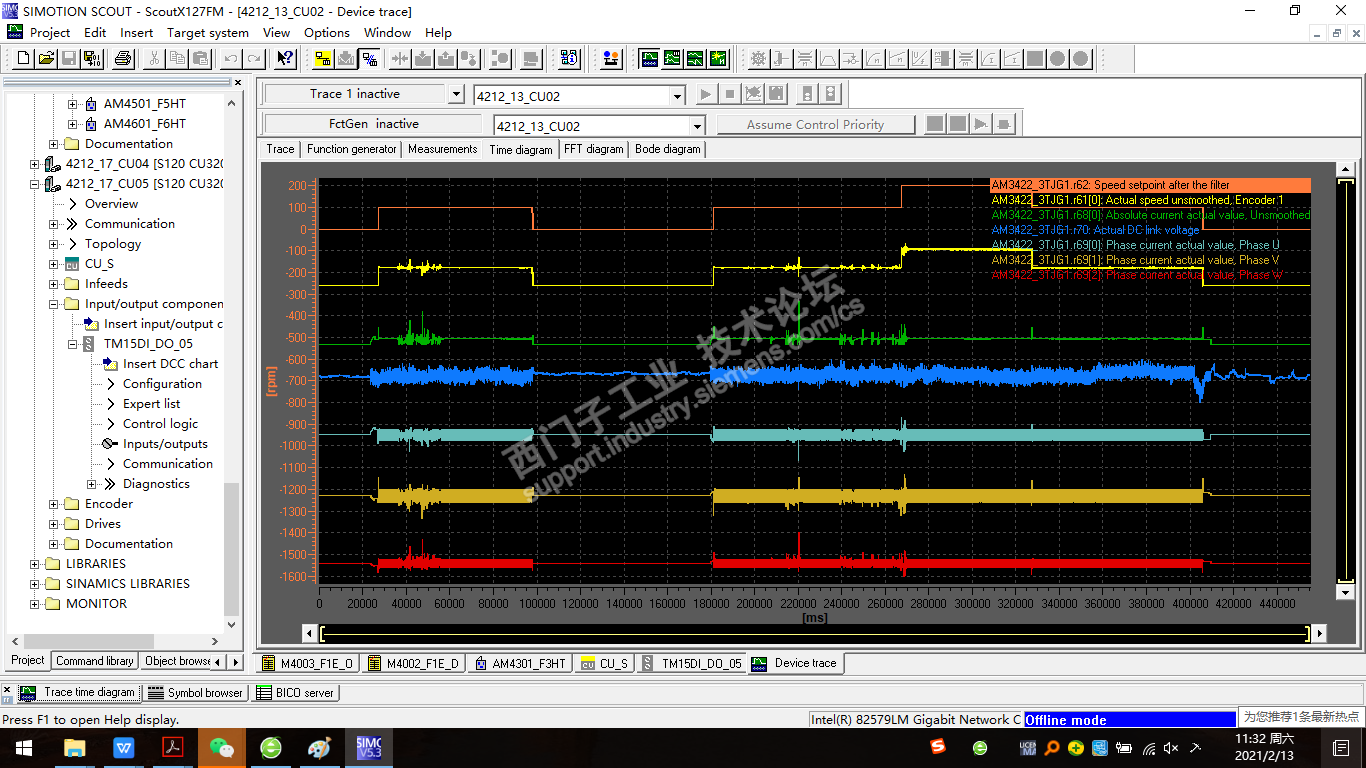
Task: Open the Target system menu
Action: [x=208, y=32]
